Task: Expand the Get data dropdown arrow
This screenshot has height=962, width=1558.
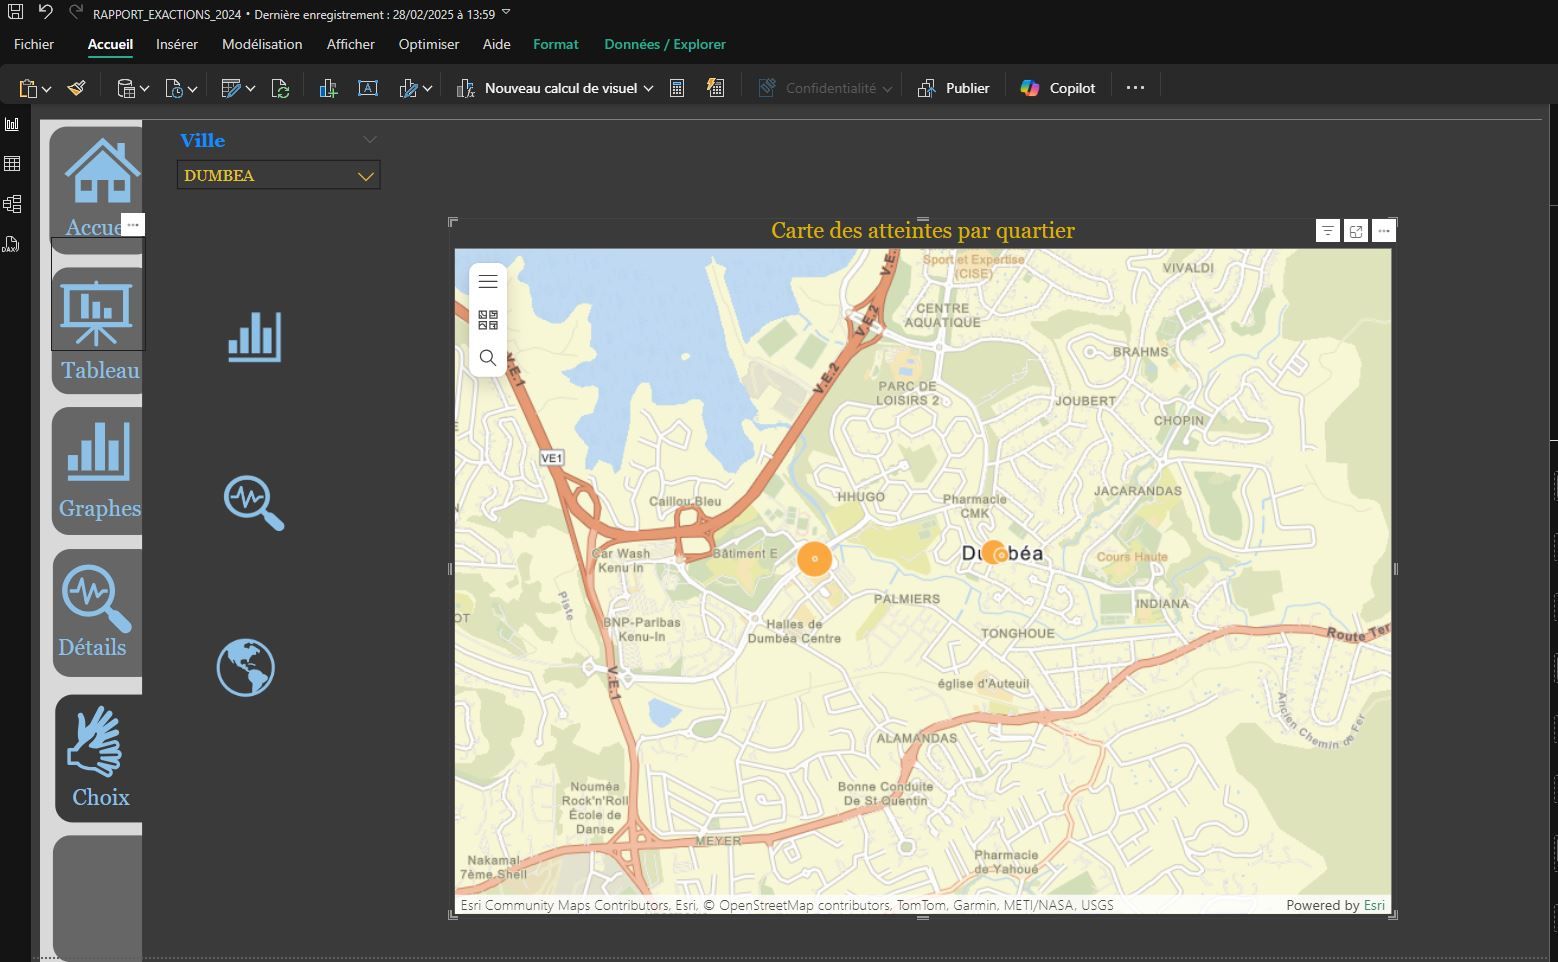Action: [145, 89]
